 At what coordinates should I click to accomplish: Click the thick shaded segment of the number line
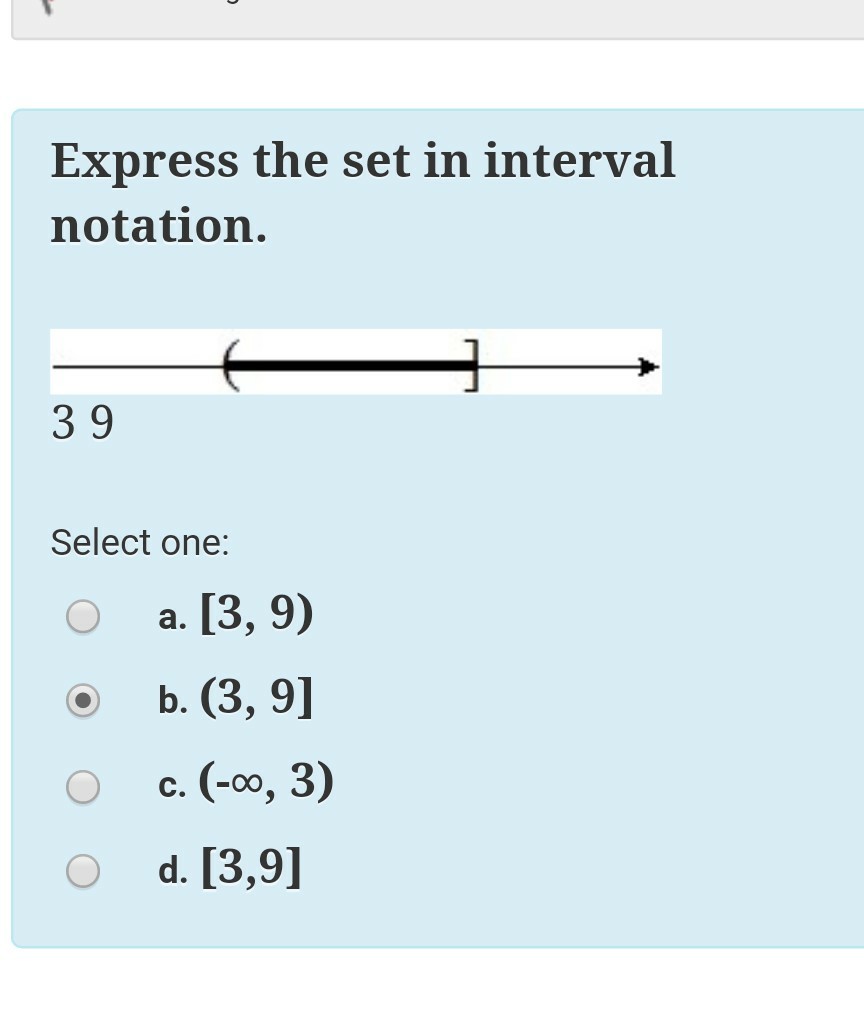(350, 365)
